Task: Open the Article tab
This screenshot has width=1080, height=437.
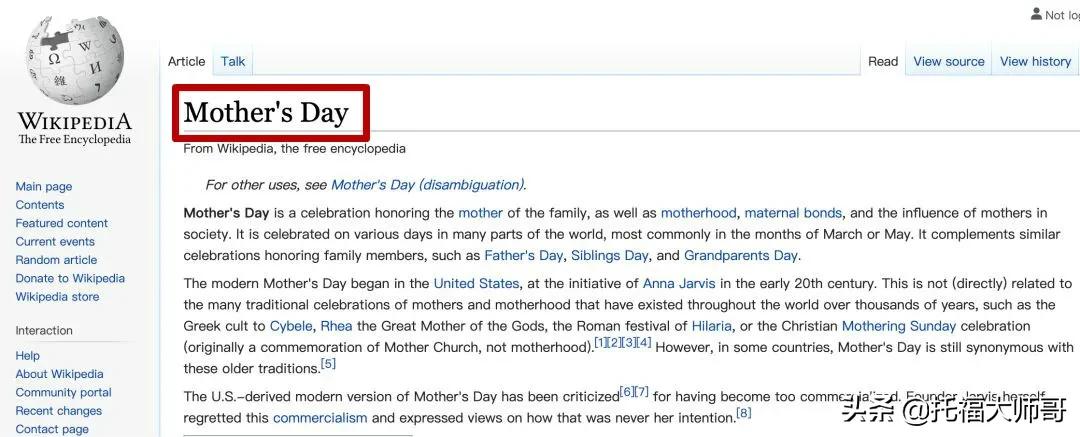Action: [187, 61]
